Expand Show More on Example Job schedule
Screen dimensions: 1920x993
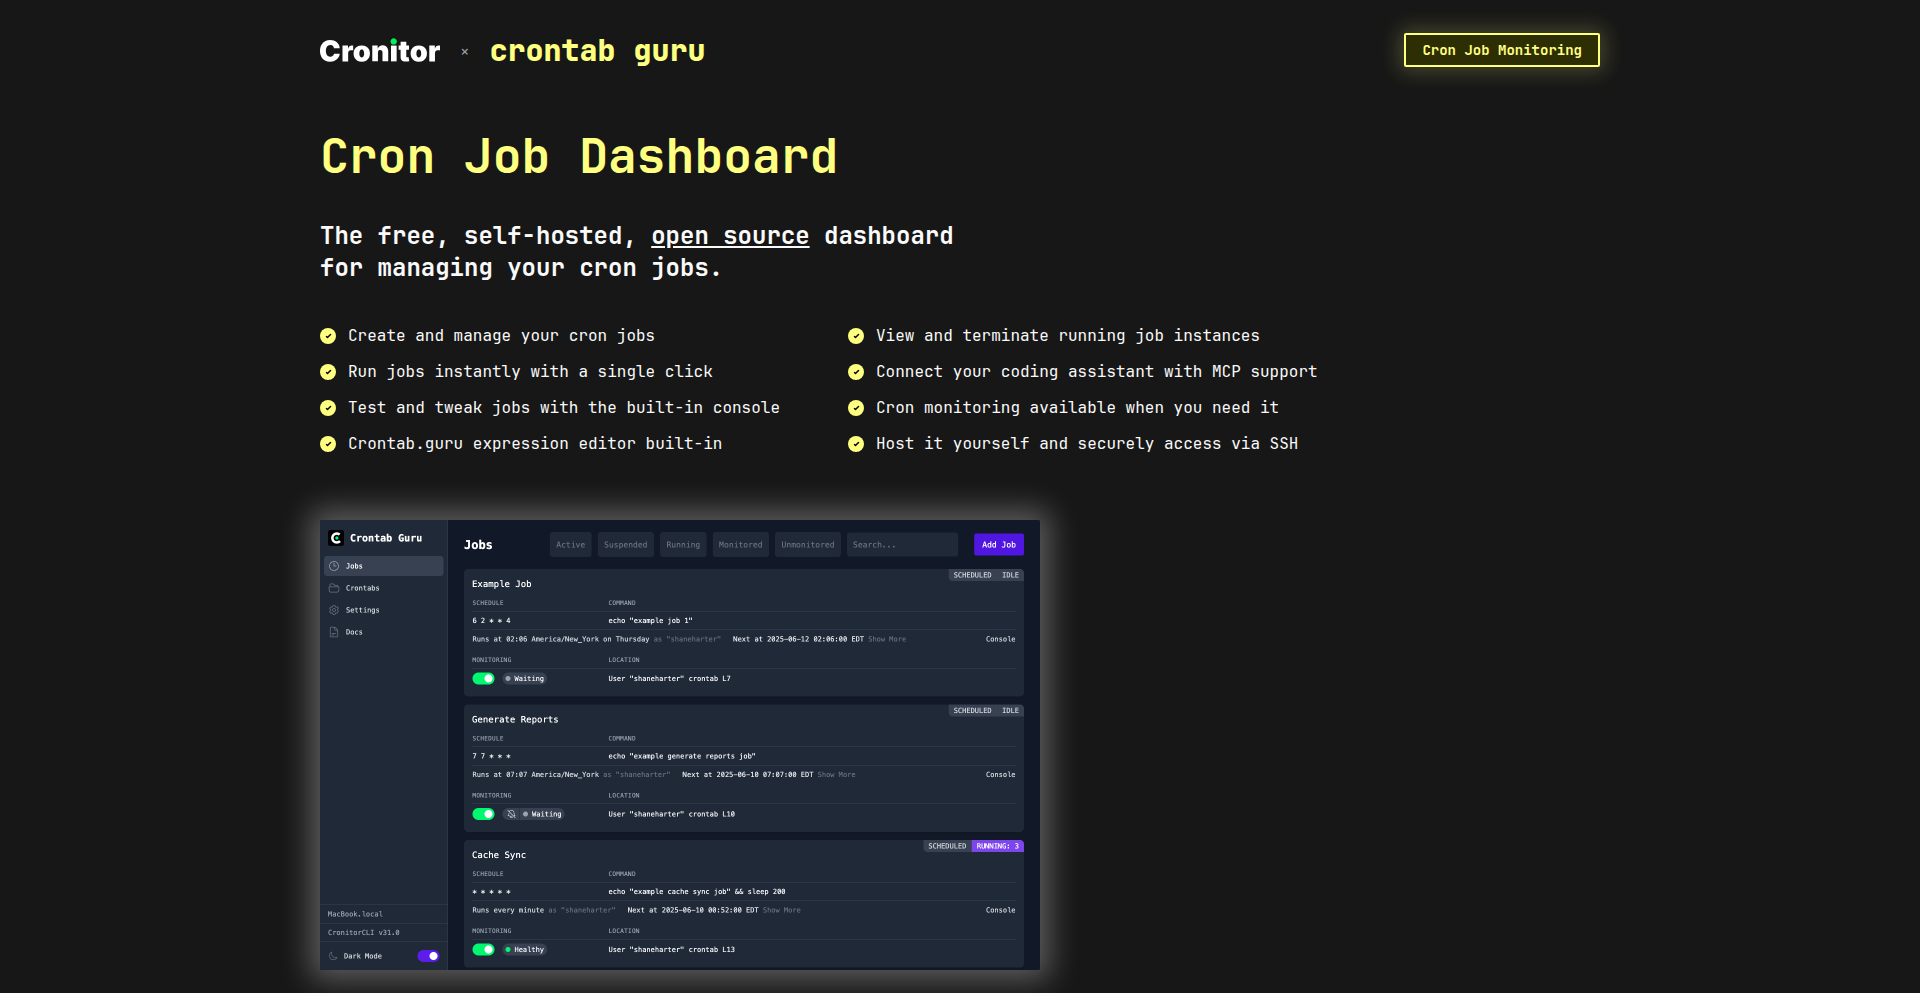(887, 639)
